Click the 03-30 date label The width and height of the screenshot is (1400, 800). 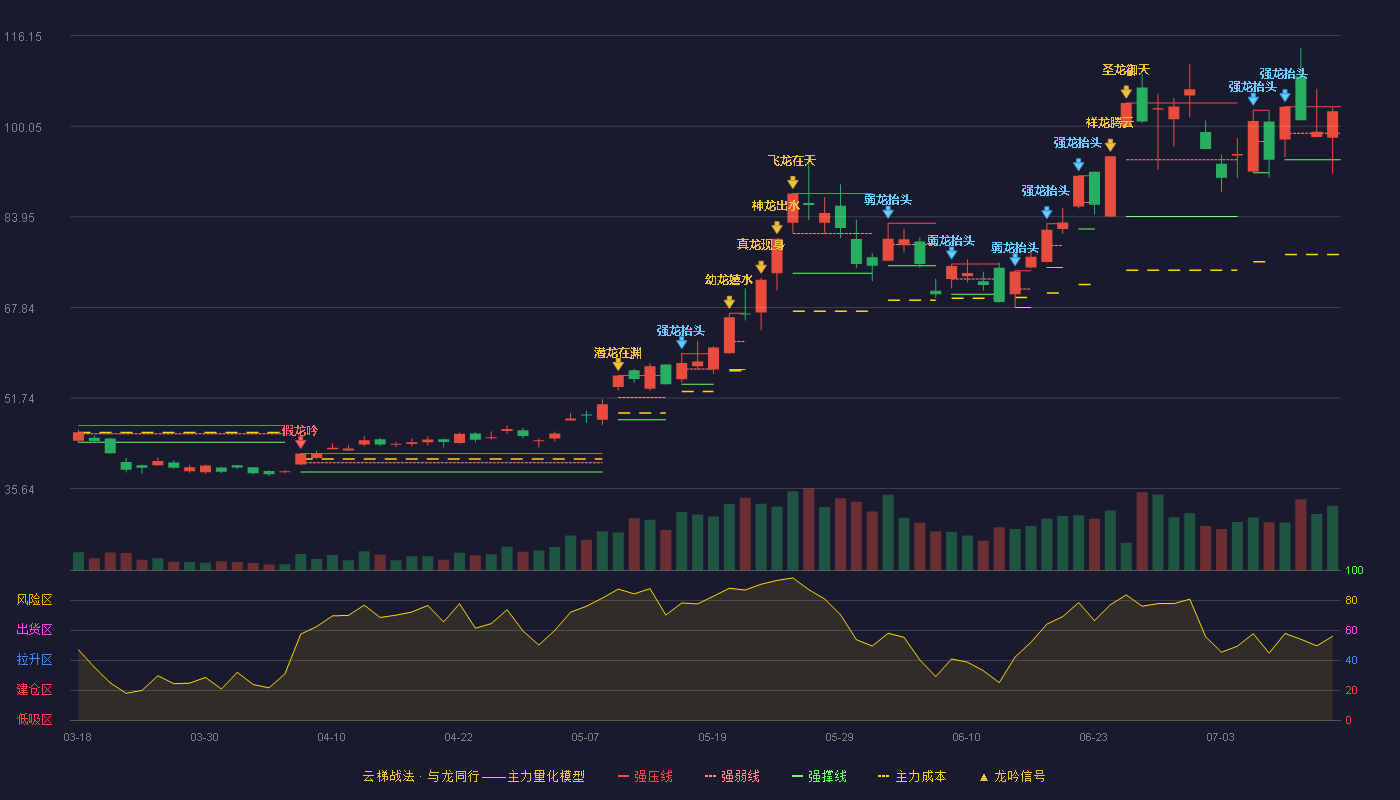(x=204, y=737)
